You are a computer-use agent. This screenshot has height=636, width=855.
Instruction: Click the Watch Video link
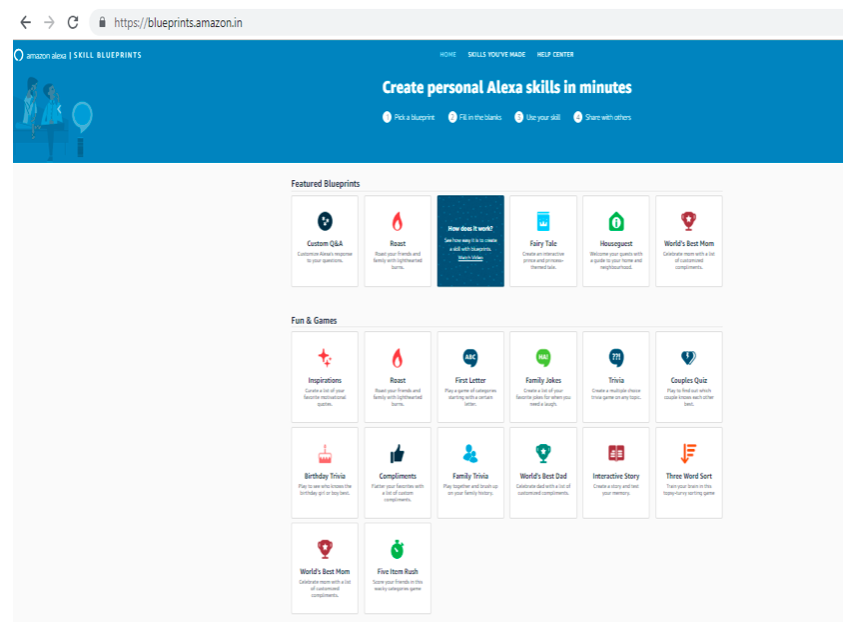[x=470, y=258]
